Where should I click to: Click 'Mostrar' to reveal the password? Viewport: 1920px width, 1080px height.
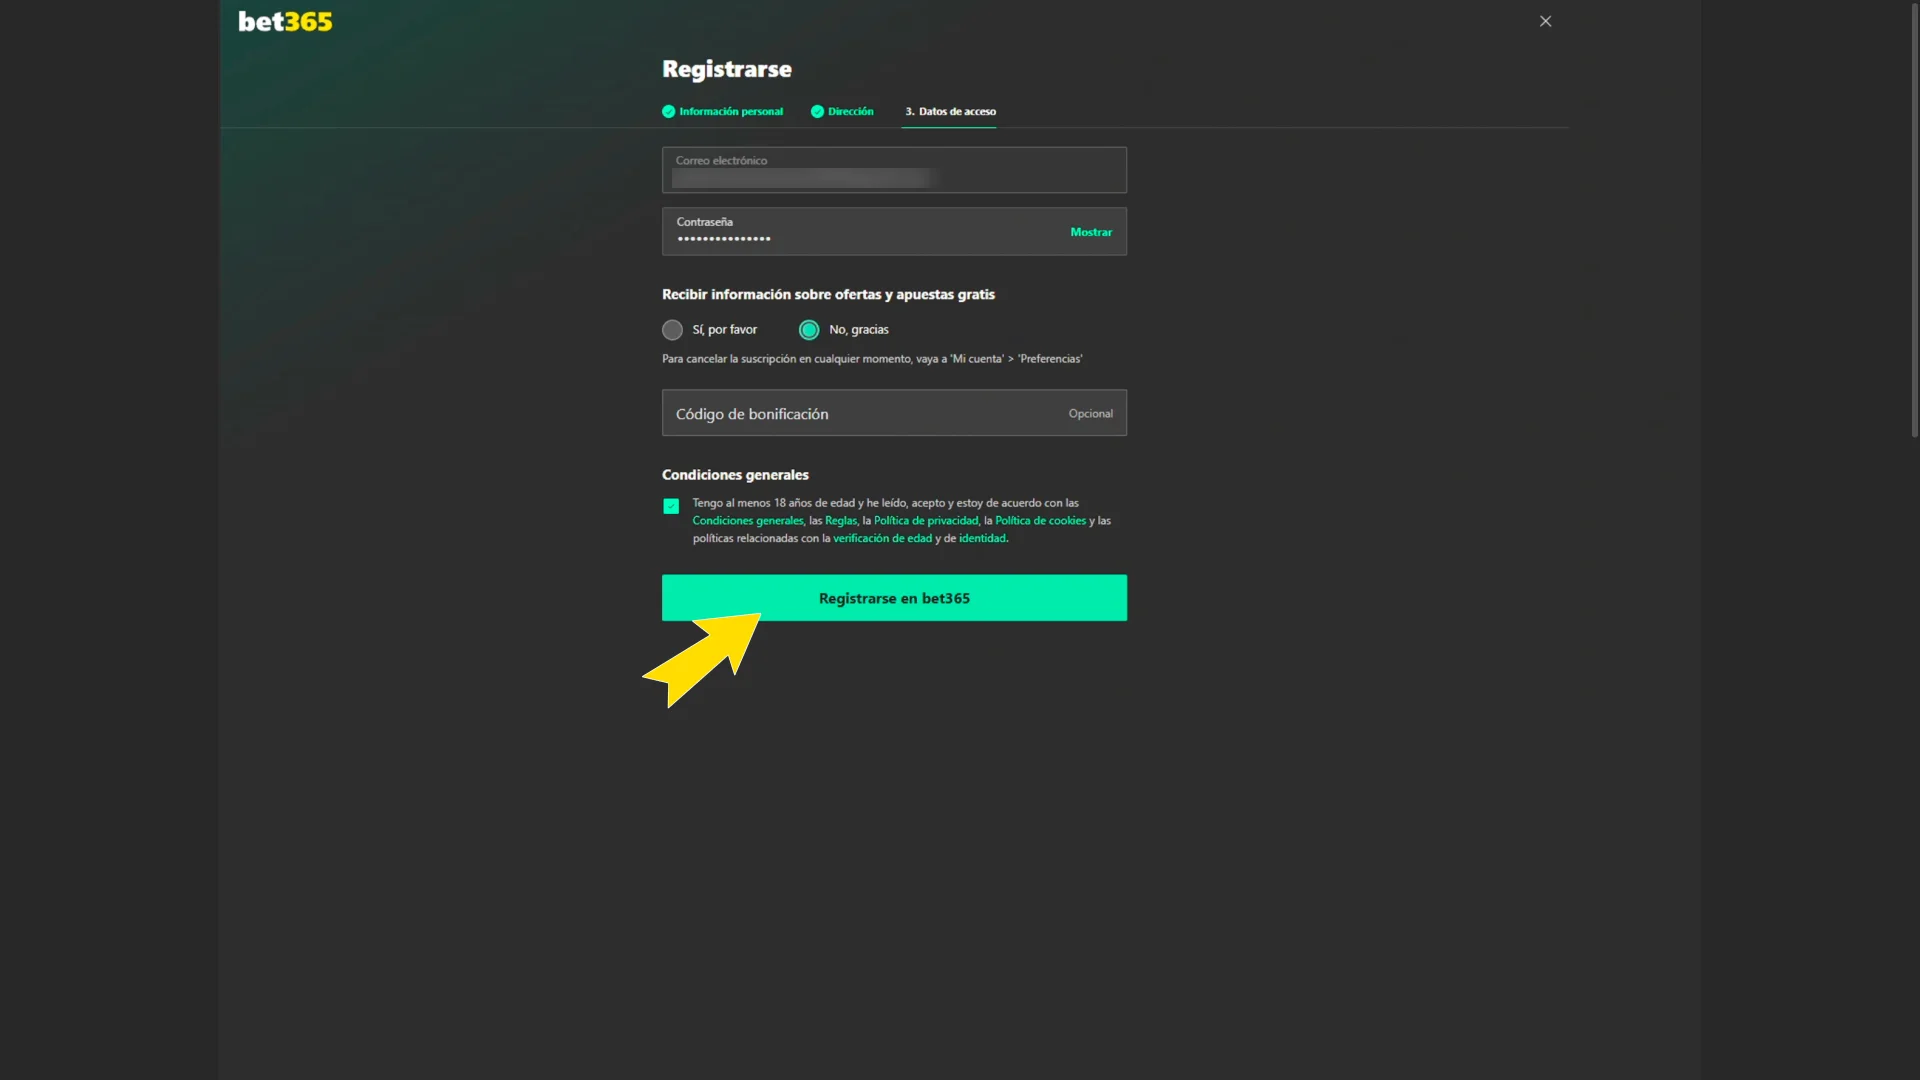(x=1091, y=231)
